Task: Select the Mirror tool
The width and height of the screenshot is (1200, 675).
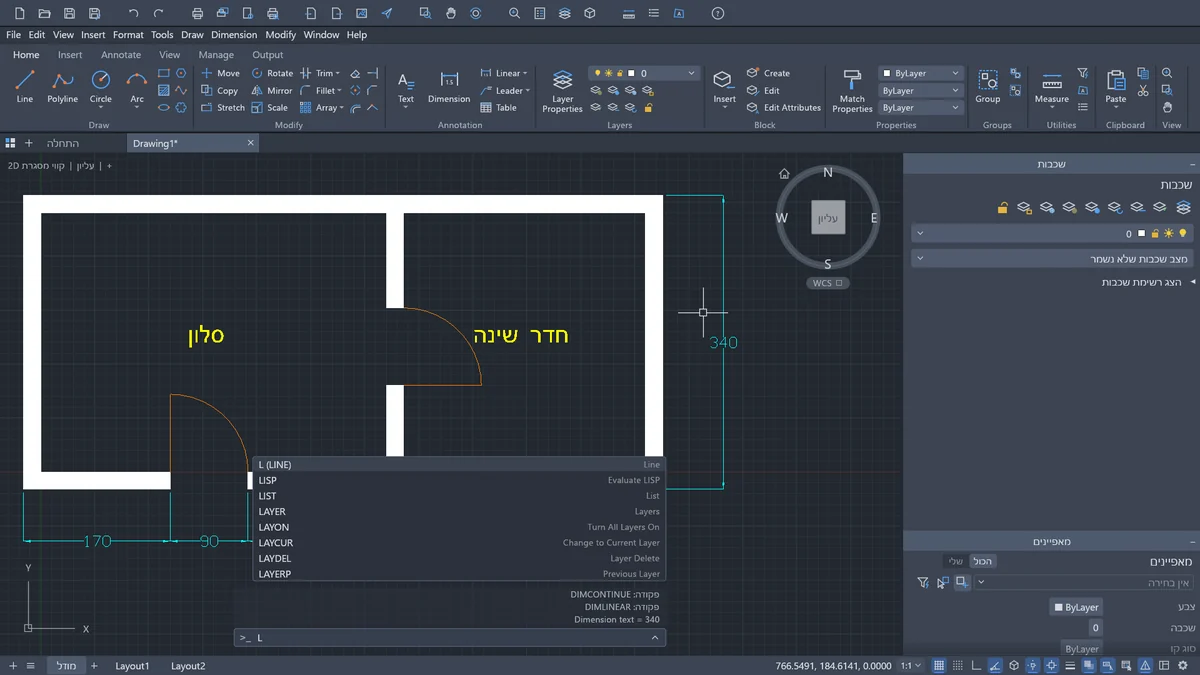Action: click(x=272, y=90)
